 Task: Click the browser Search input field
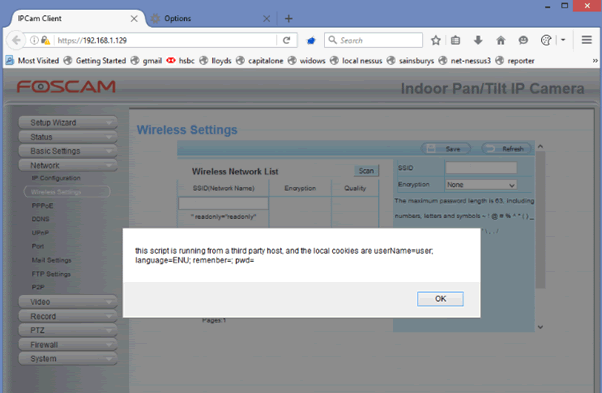pos(374,40)
